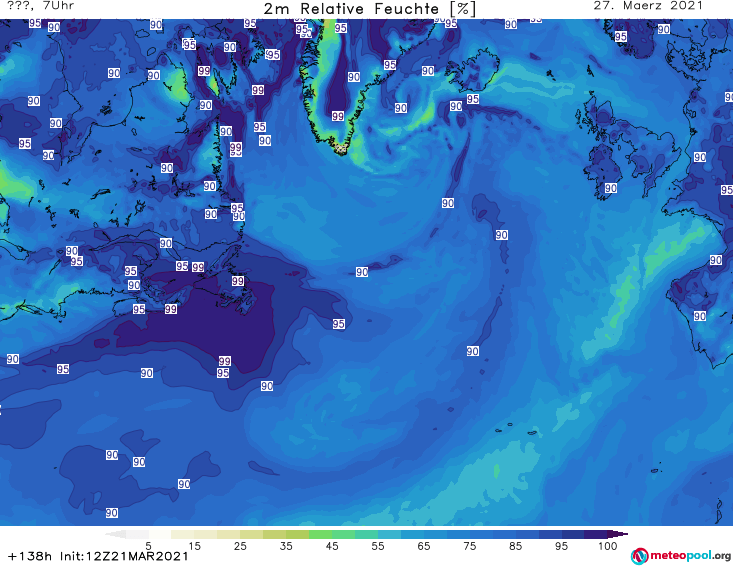Viewport: 733px width, 566px height.
Task: Open the meteopool.org logo link
Action: coord(681,556)
